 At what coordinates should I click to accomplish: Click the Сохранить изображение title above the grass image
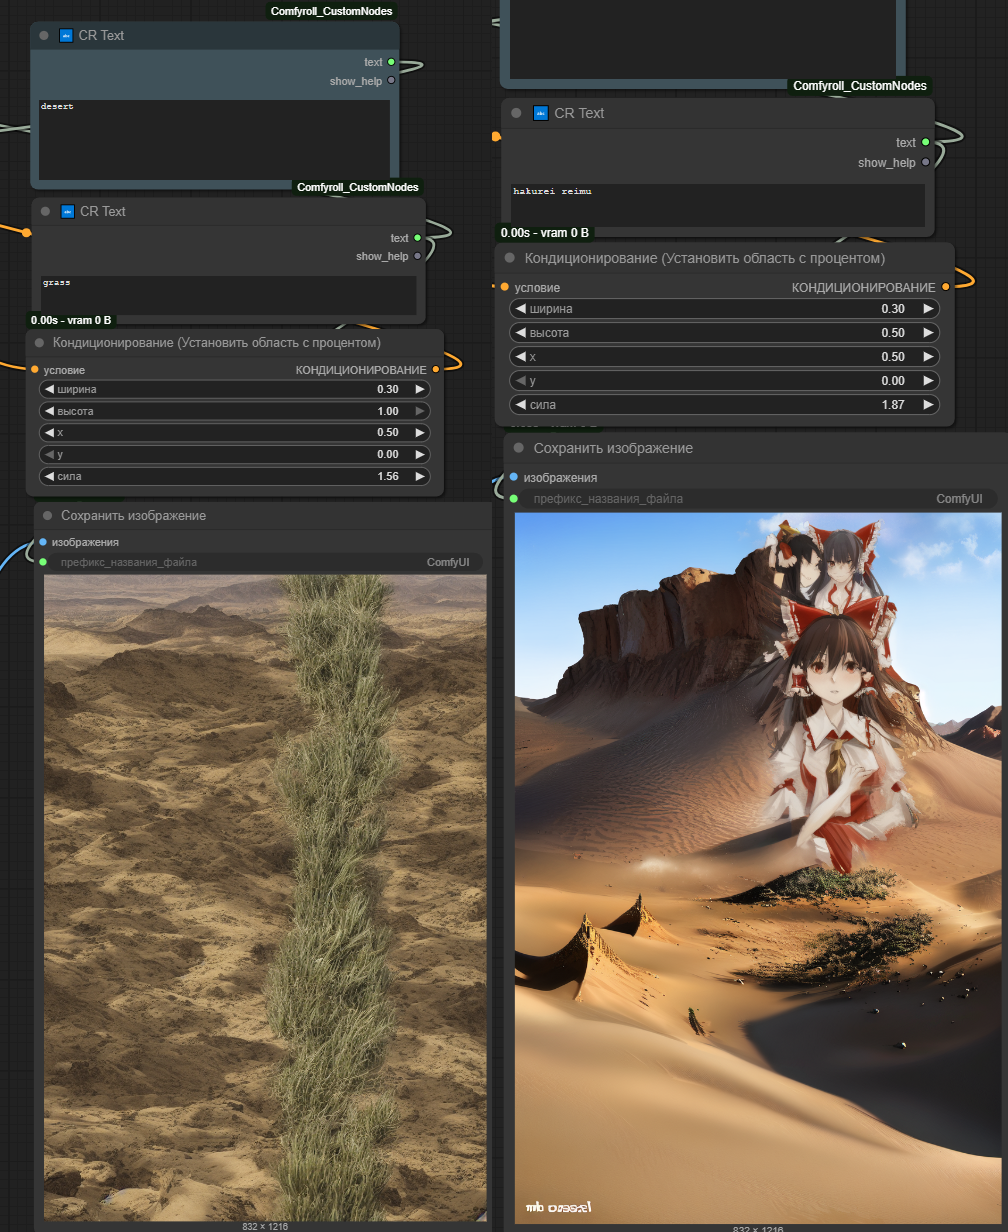(x=133, y=516)
